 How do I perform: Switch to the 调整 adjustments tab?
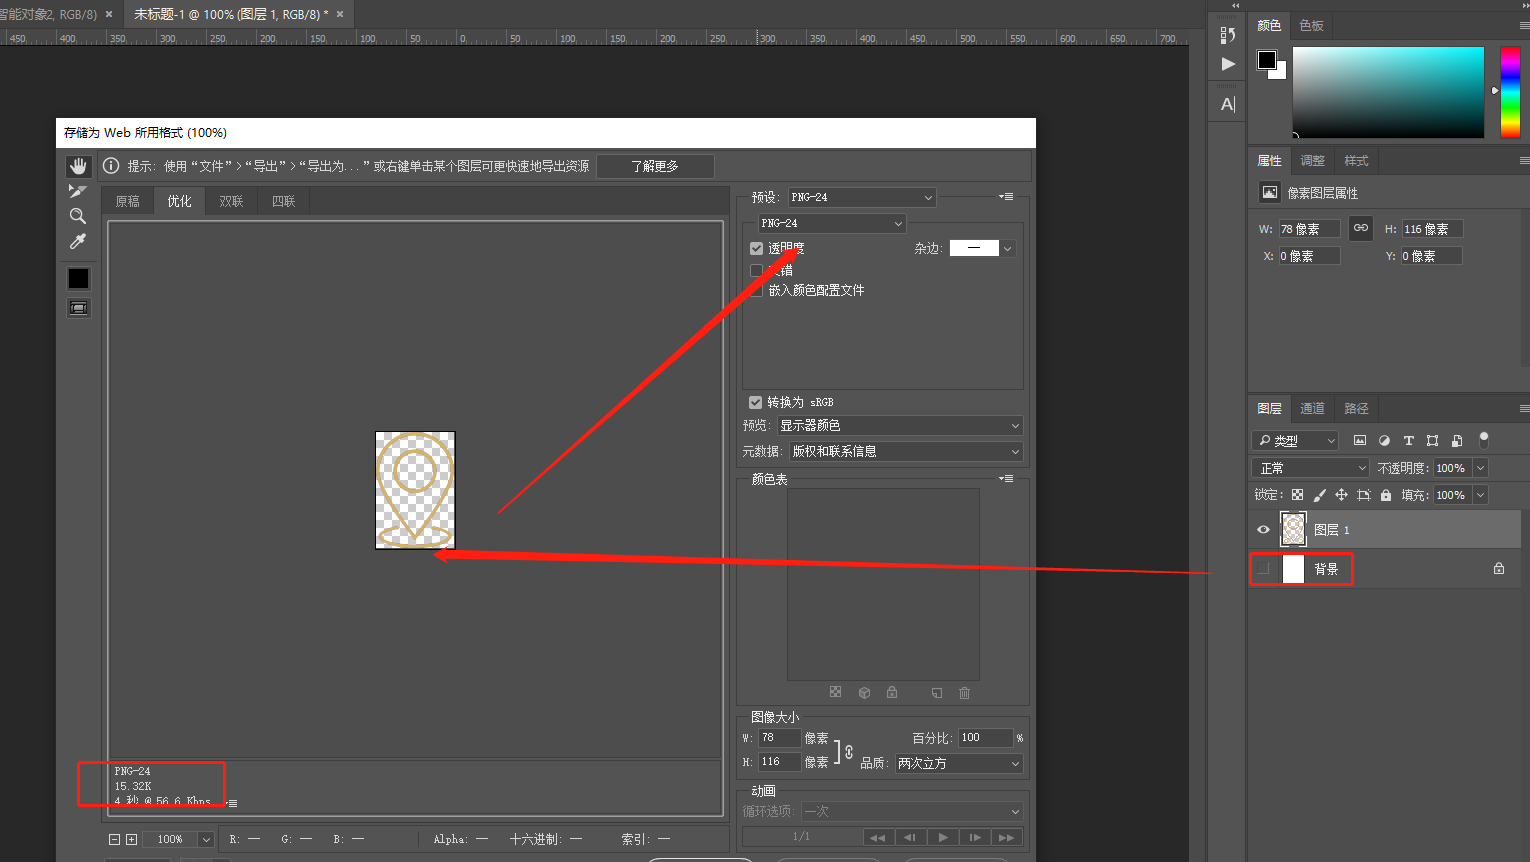point(1312,160)
